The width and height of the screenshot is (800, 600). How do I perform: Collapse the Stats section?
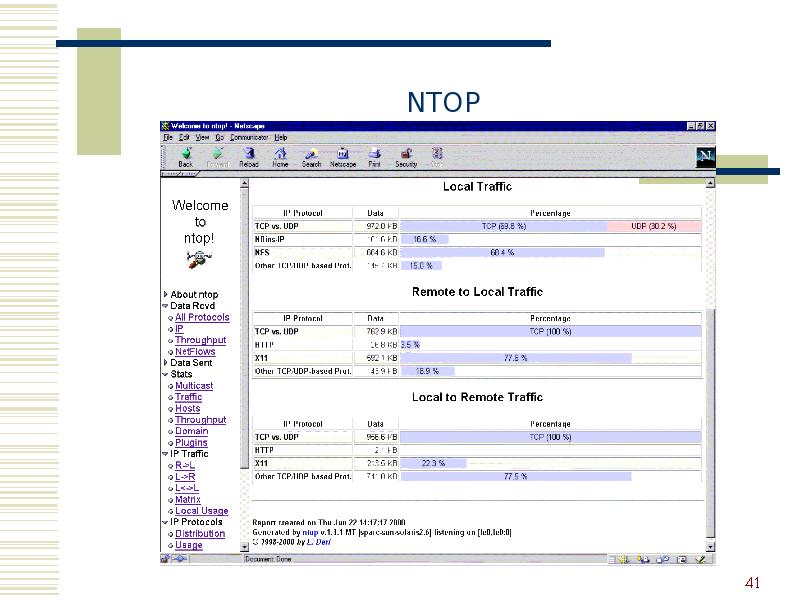pyautogui.click(x=166, y=374)
